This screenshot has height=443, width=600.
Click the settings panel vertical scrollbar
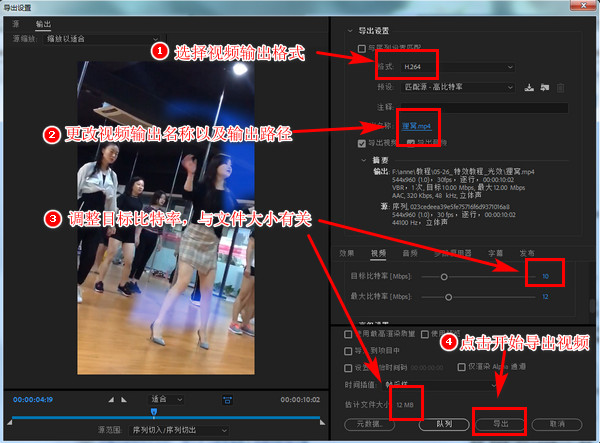click(x=592, y=306)
